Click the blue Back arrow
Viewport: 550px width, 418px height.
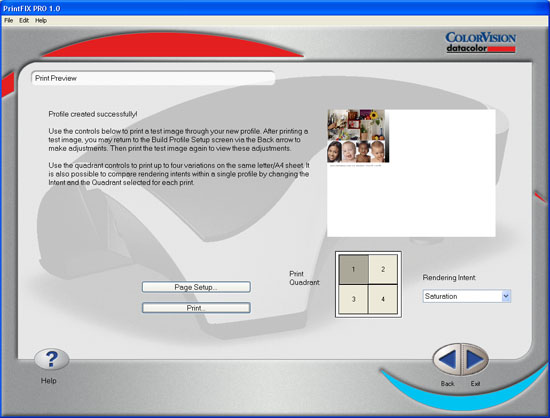pos(447,359)
